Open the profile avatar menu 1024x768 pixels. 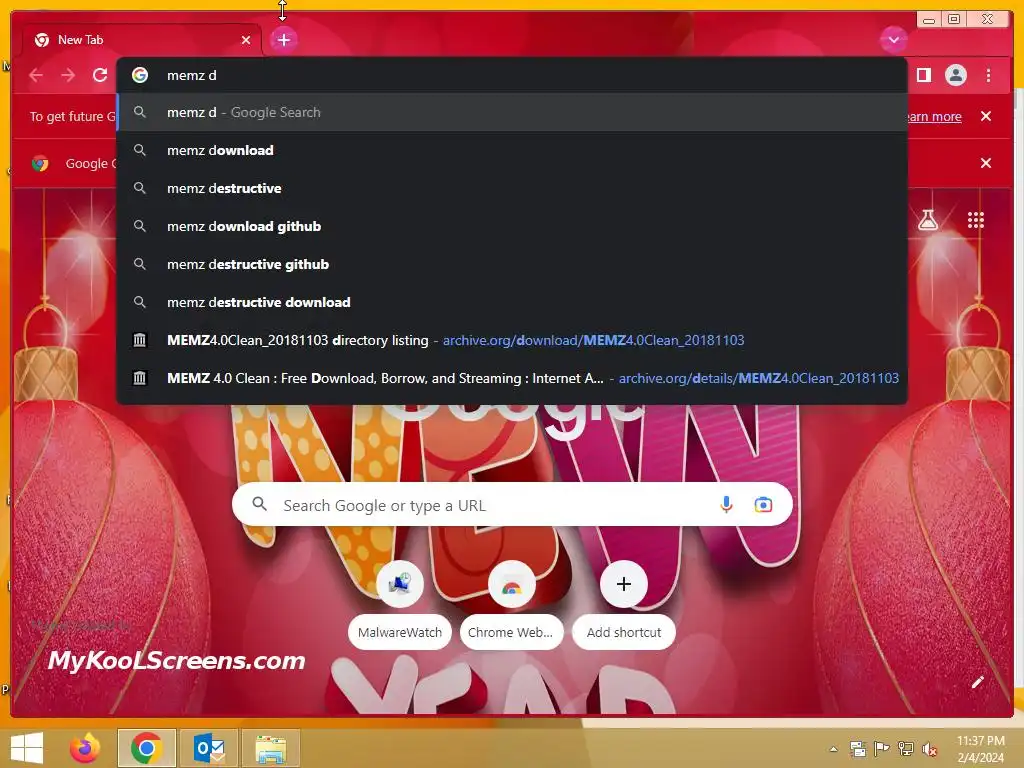(955, 75)
